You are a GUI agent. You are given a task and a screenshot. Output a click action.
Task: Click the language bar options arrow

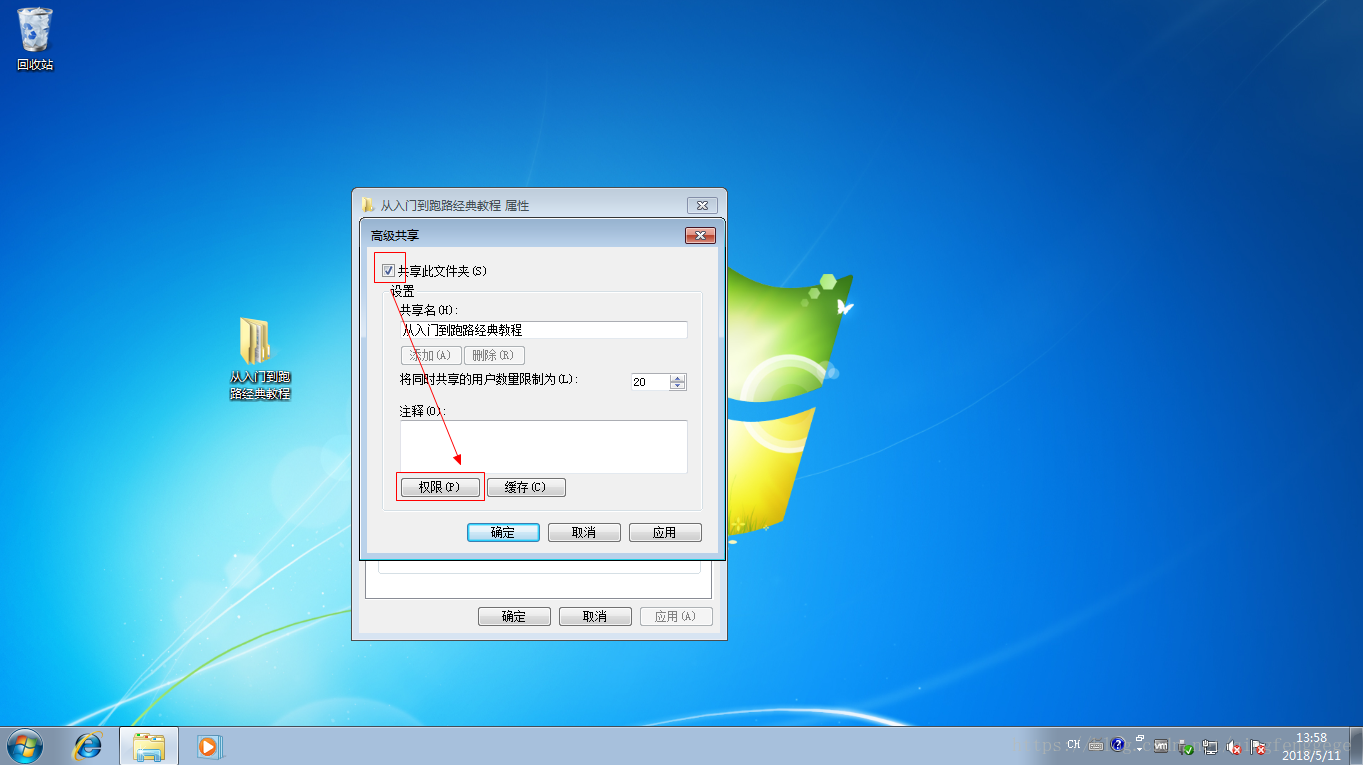(x=1139, y=750)
